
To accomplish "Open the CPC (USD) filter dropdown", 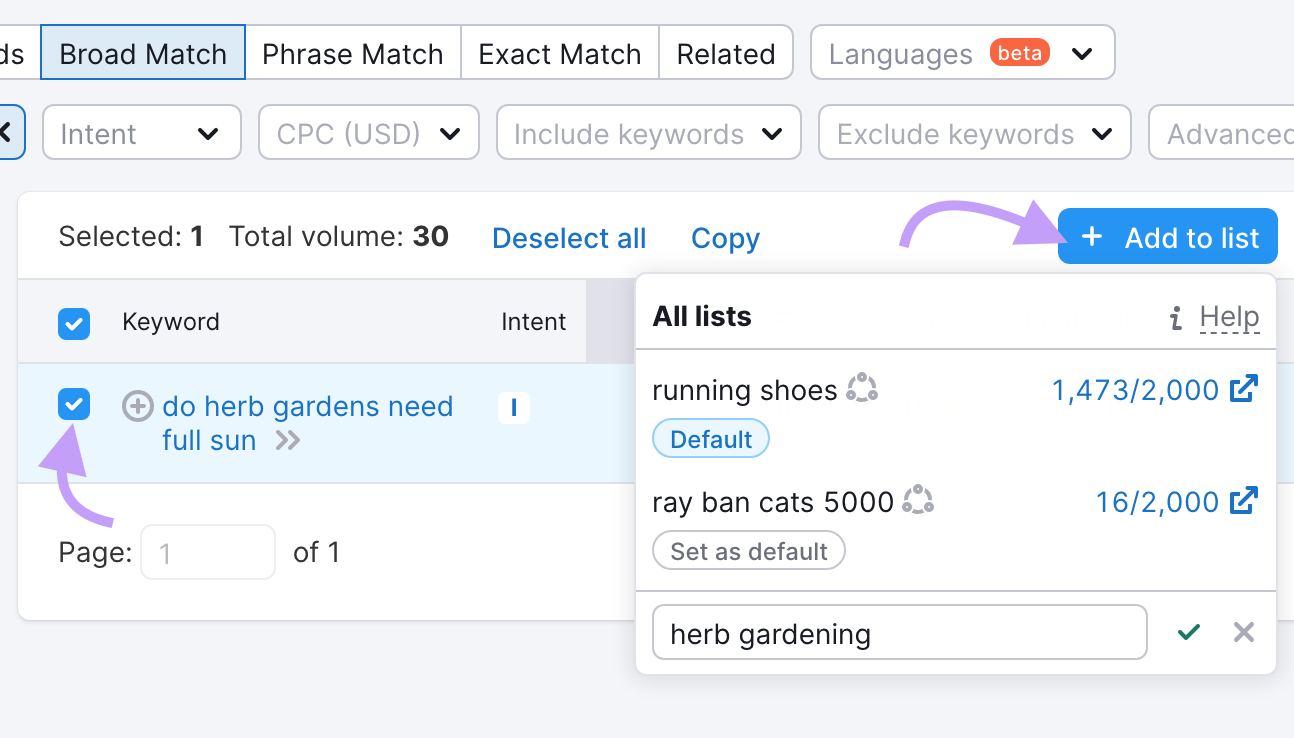I will 368,132.
